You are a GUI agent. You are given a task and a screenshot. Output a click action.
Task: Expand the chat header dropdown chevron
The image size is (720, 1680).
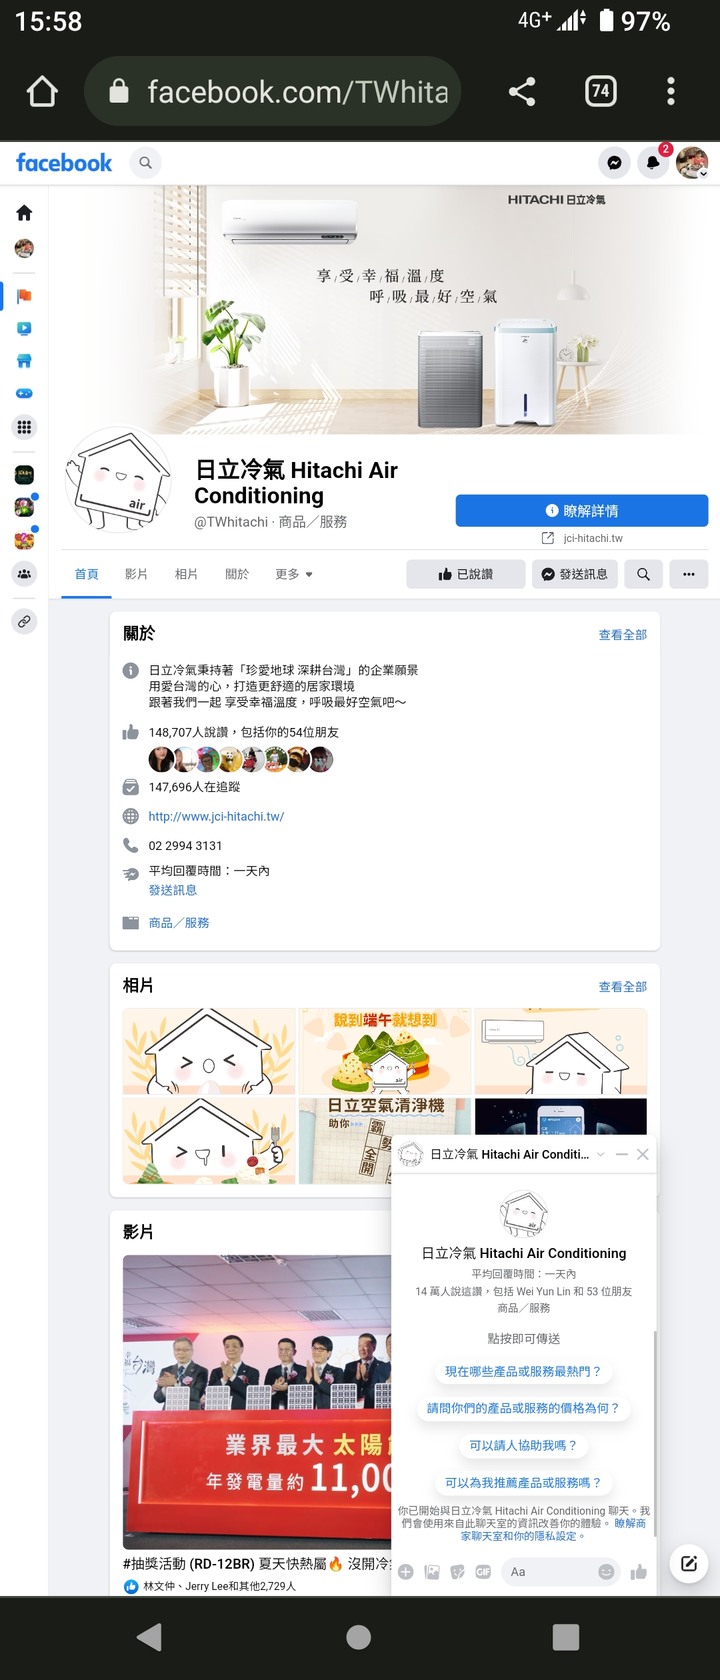point(600,1154)
